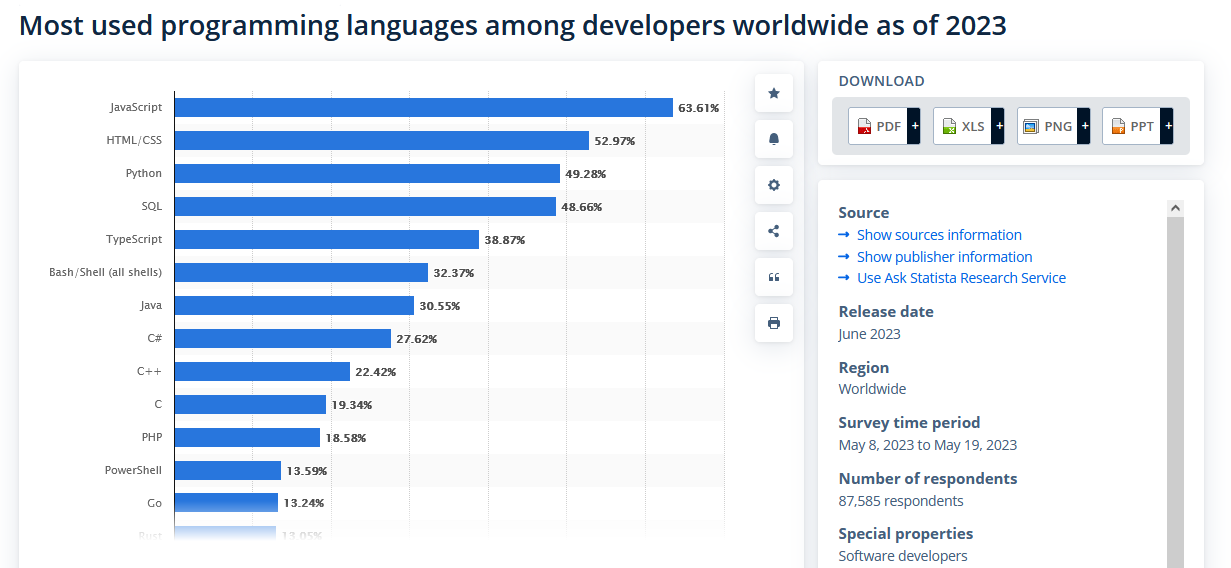This screenshot has height=568, width=1231.
Task: Click the Source heading
Action: tap(864, 212)
